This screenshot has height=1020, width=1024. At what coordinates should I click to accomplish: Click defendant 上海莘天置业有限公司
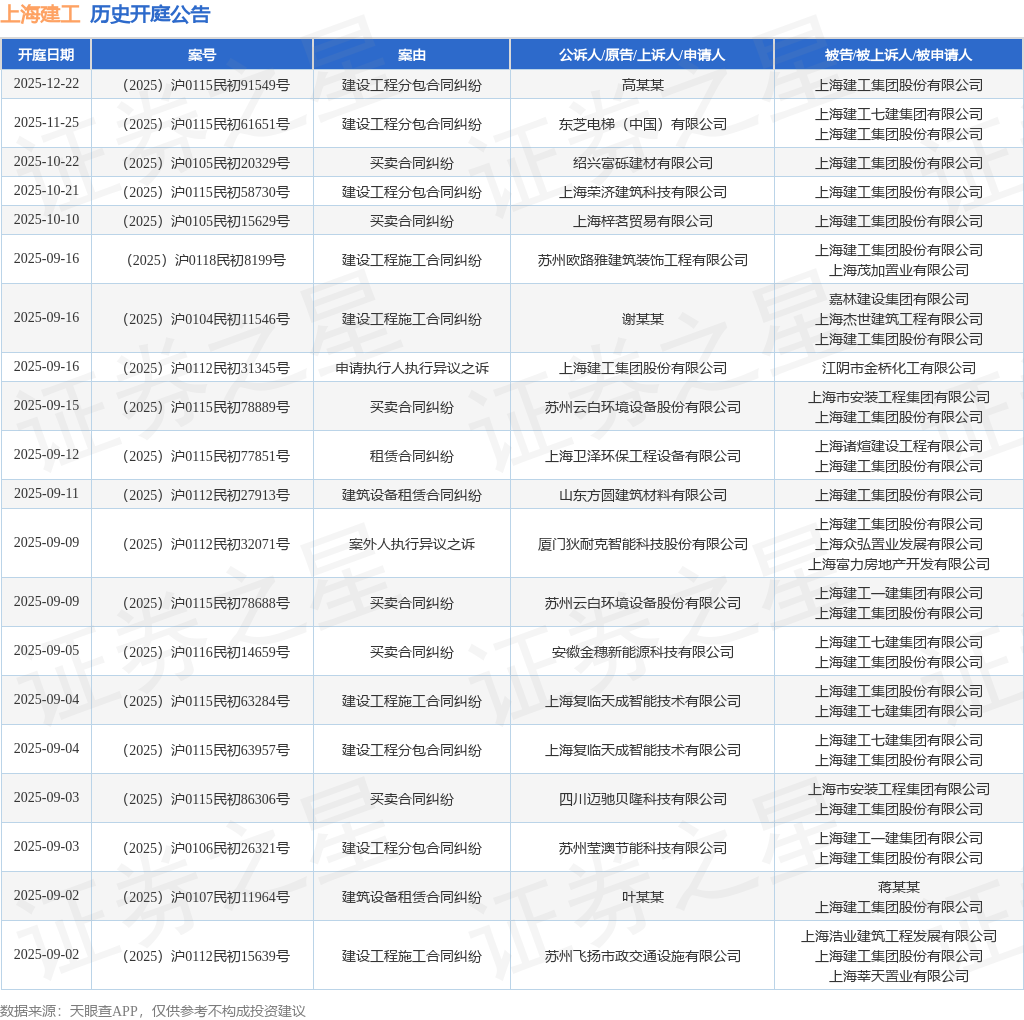click(x=899, y=976)
